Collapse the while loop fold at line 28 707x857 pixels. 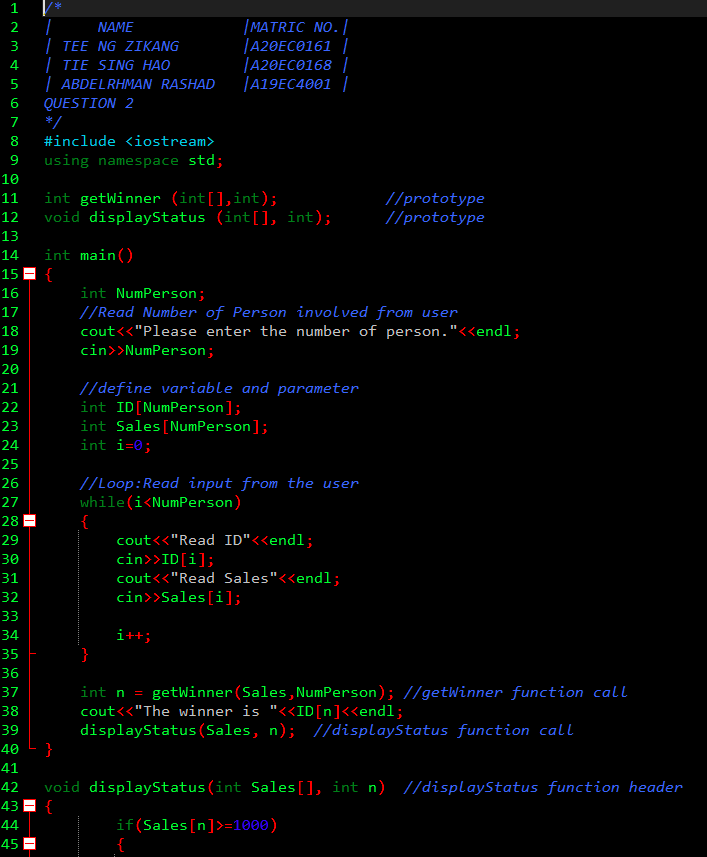(29, 521)
